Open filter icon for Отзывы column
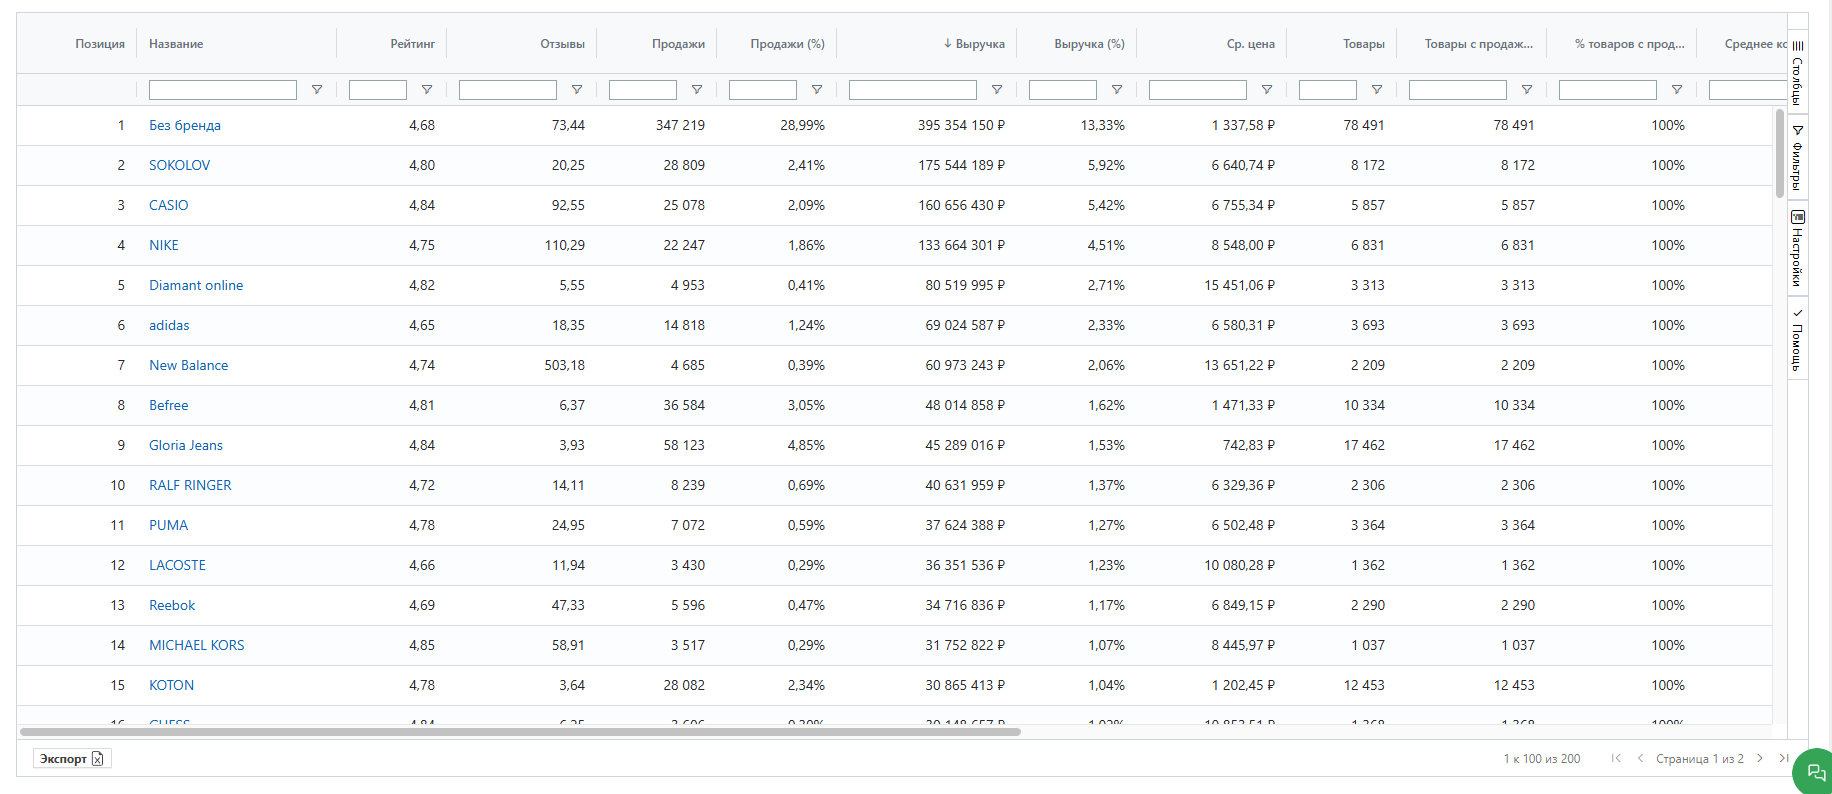This screenshot has height=794, width=1832. coord(577,90)
